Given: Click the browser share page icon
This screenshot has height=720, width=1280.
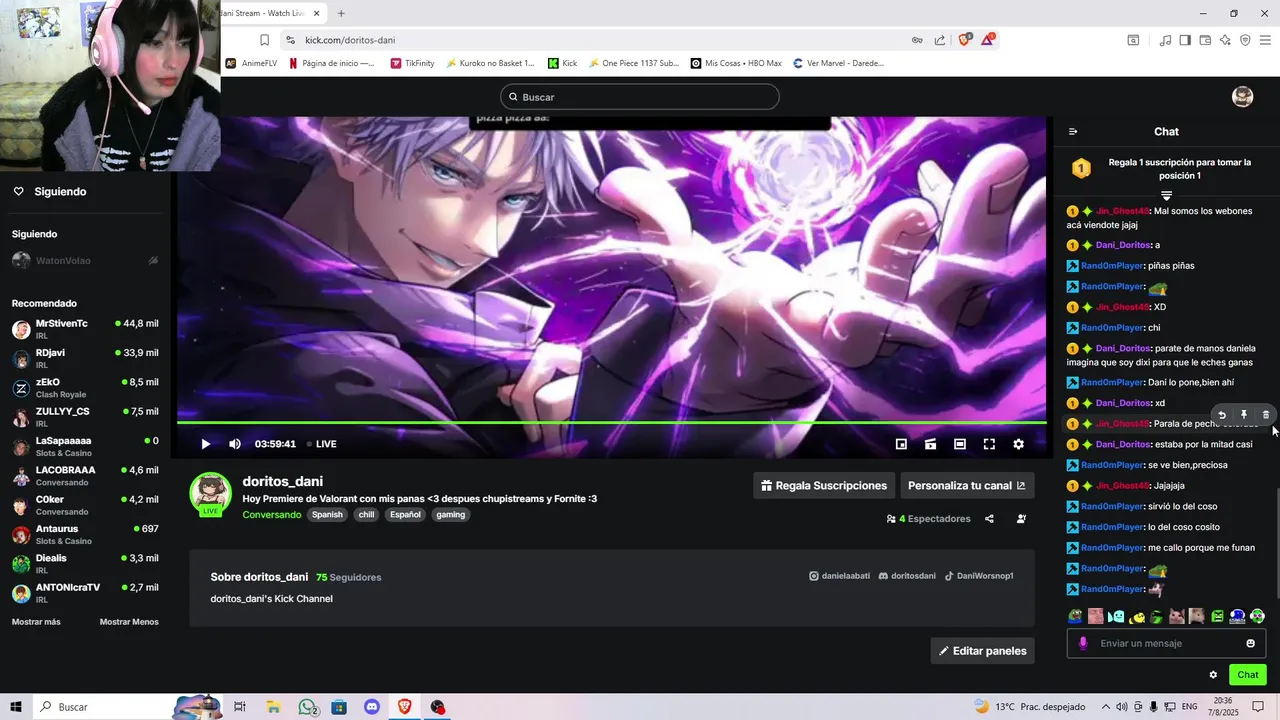Looking at the screenshot, I should pos(940,40).
